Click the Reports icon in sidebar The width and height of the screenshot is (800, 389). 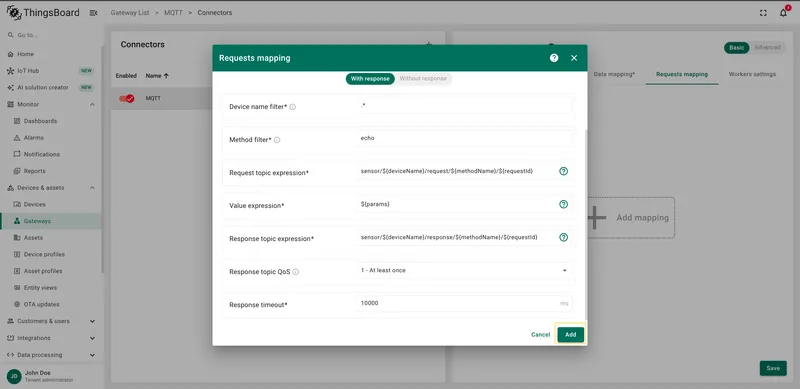coord(17,171)
